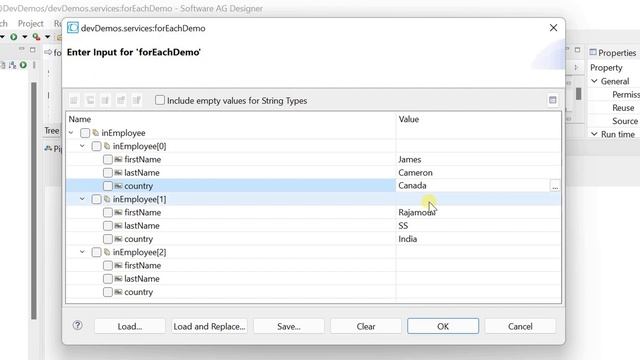Click string icon beside inEmployee[2] firstName
The image size is (640, 360).
tap(118, 265)
